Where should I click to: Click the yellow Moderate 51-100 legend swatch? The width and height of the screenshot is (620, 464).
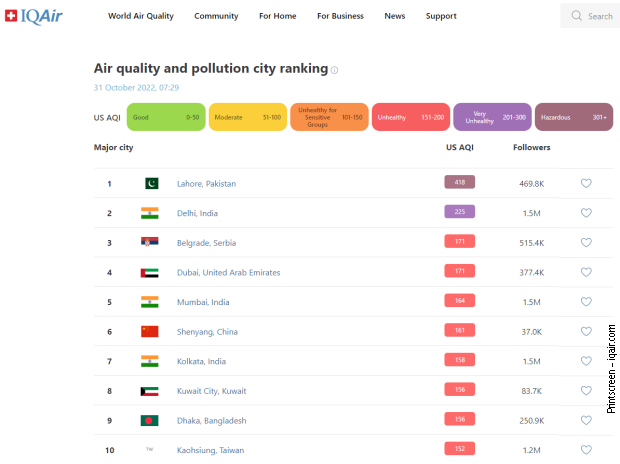tap(248, 117)
